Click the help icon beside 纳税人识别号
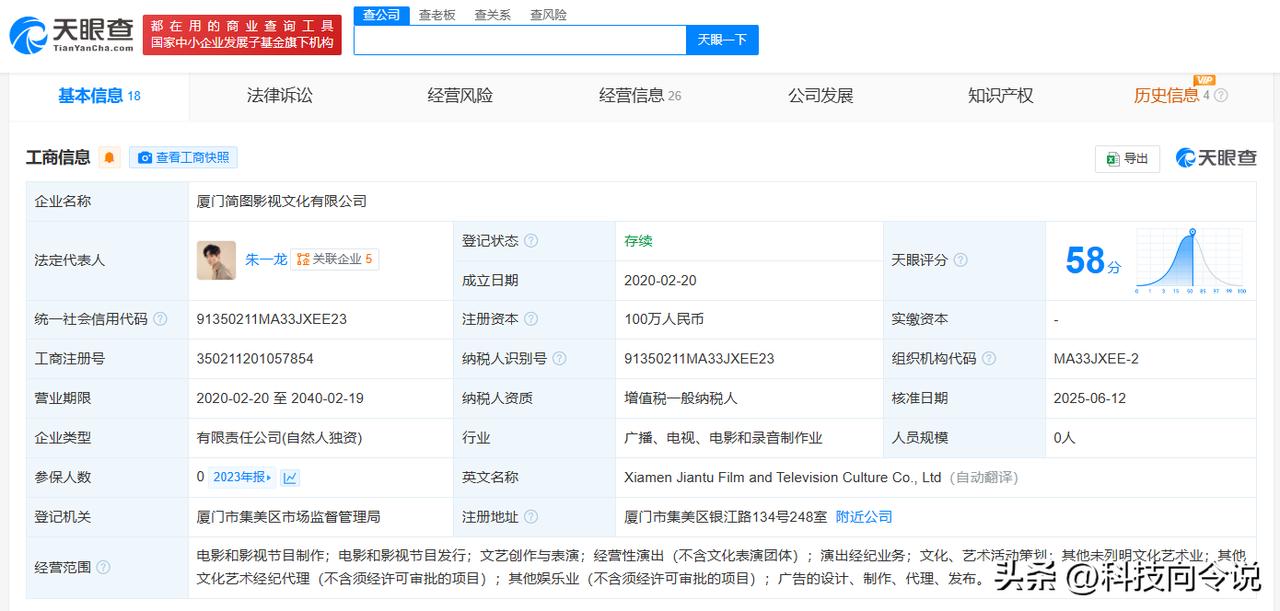Screen dimensions: 1280x611 click(x=559, y=359)
